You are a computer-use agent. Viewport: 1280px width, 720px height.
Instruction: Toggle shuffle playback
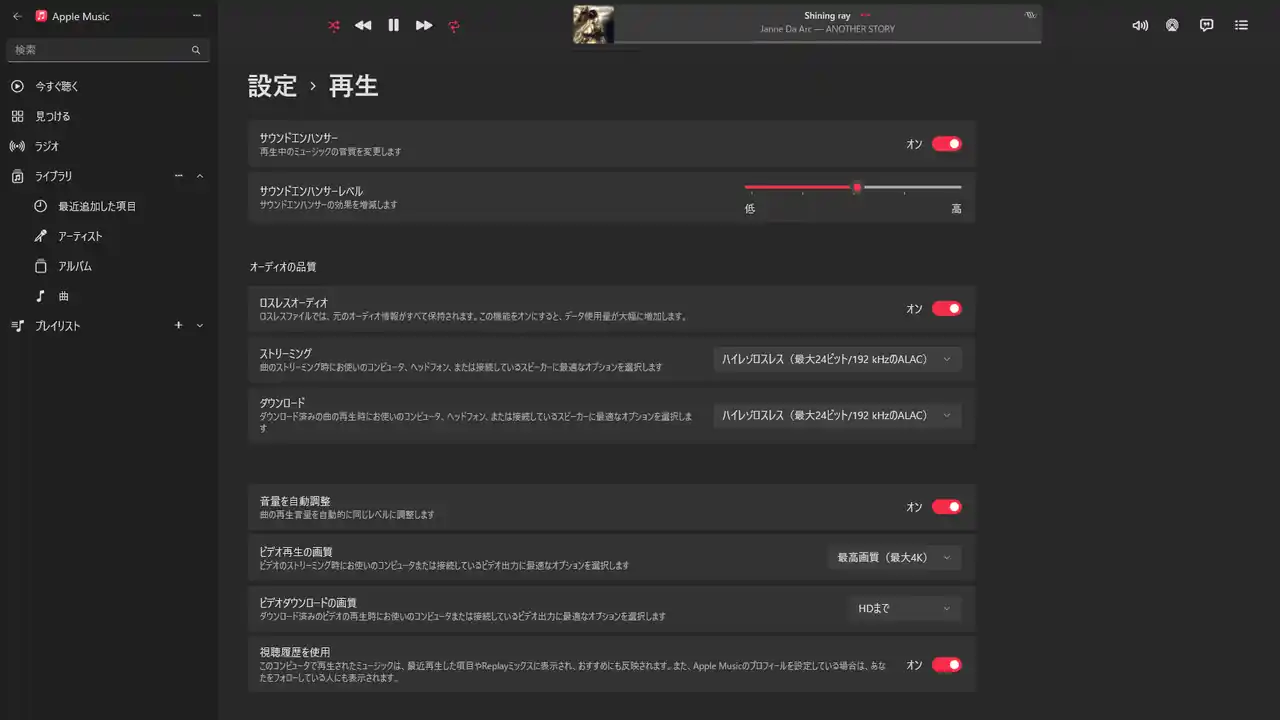pos(333,25)
